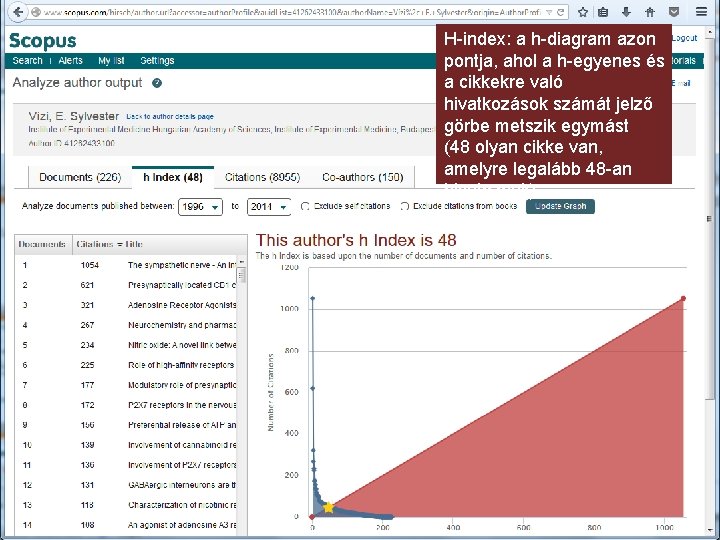The image size is (720, 540).
Task: Click the document list scrollbar thumb
Action: click(x=242, y=275)
